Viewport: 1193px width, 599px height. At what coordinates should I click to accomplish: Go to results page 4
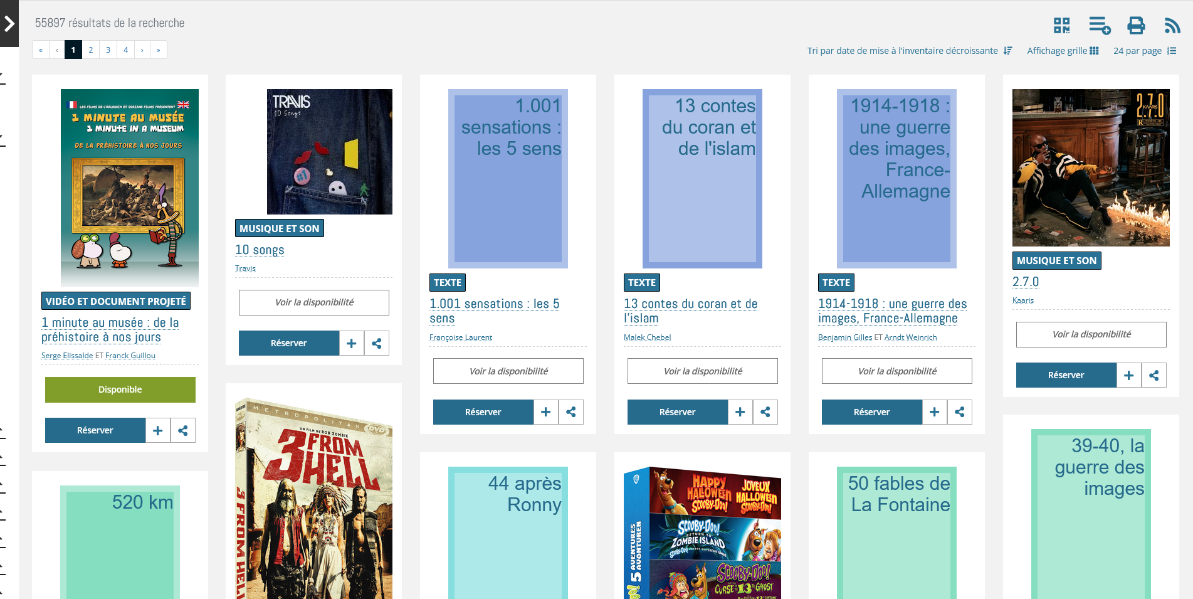tap(125, 49)
